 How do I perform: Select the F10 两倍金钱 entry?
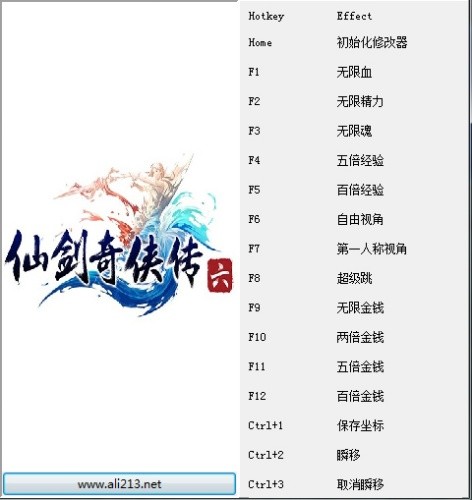point(354,337)
